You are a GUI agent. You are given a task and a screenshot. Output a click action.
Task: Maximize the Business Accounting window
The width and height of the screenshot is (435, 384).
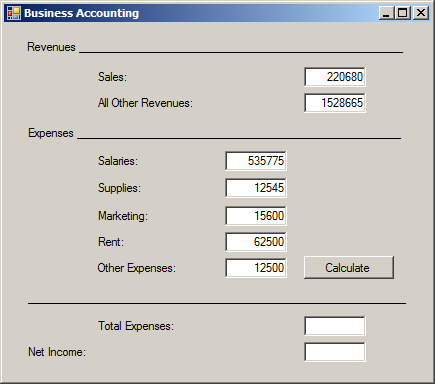[x=403, y=13]
